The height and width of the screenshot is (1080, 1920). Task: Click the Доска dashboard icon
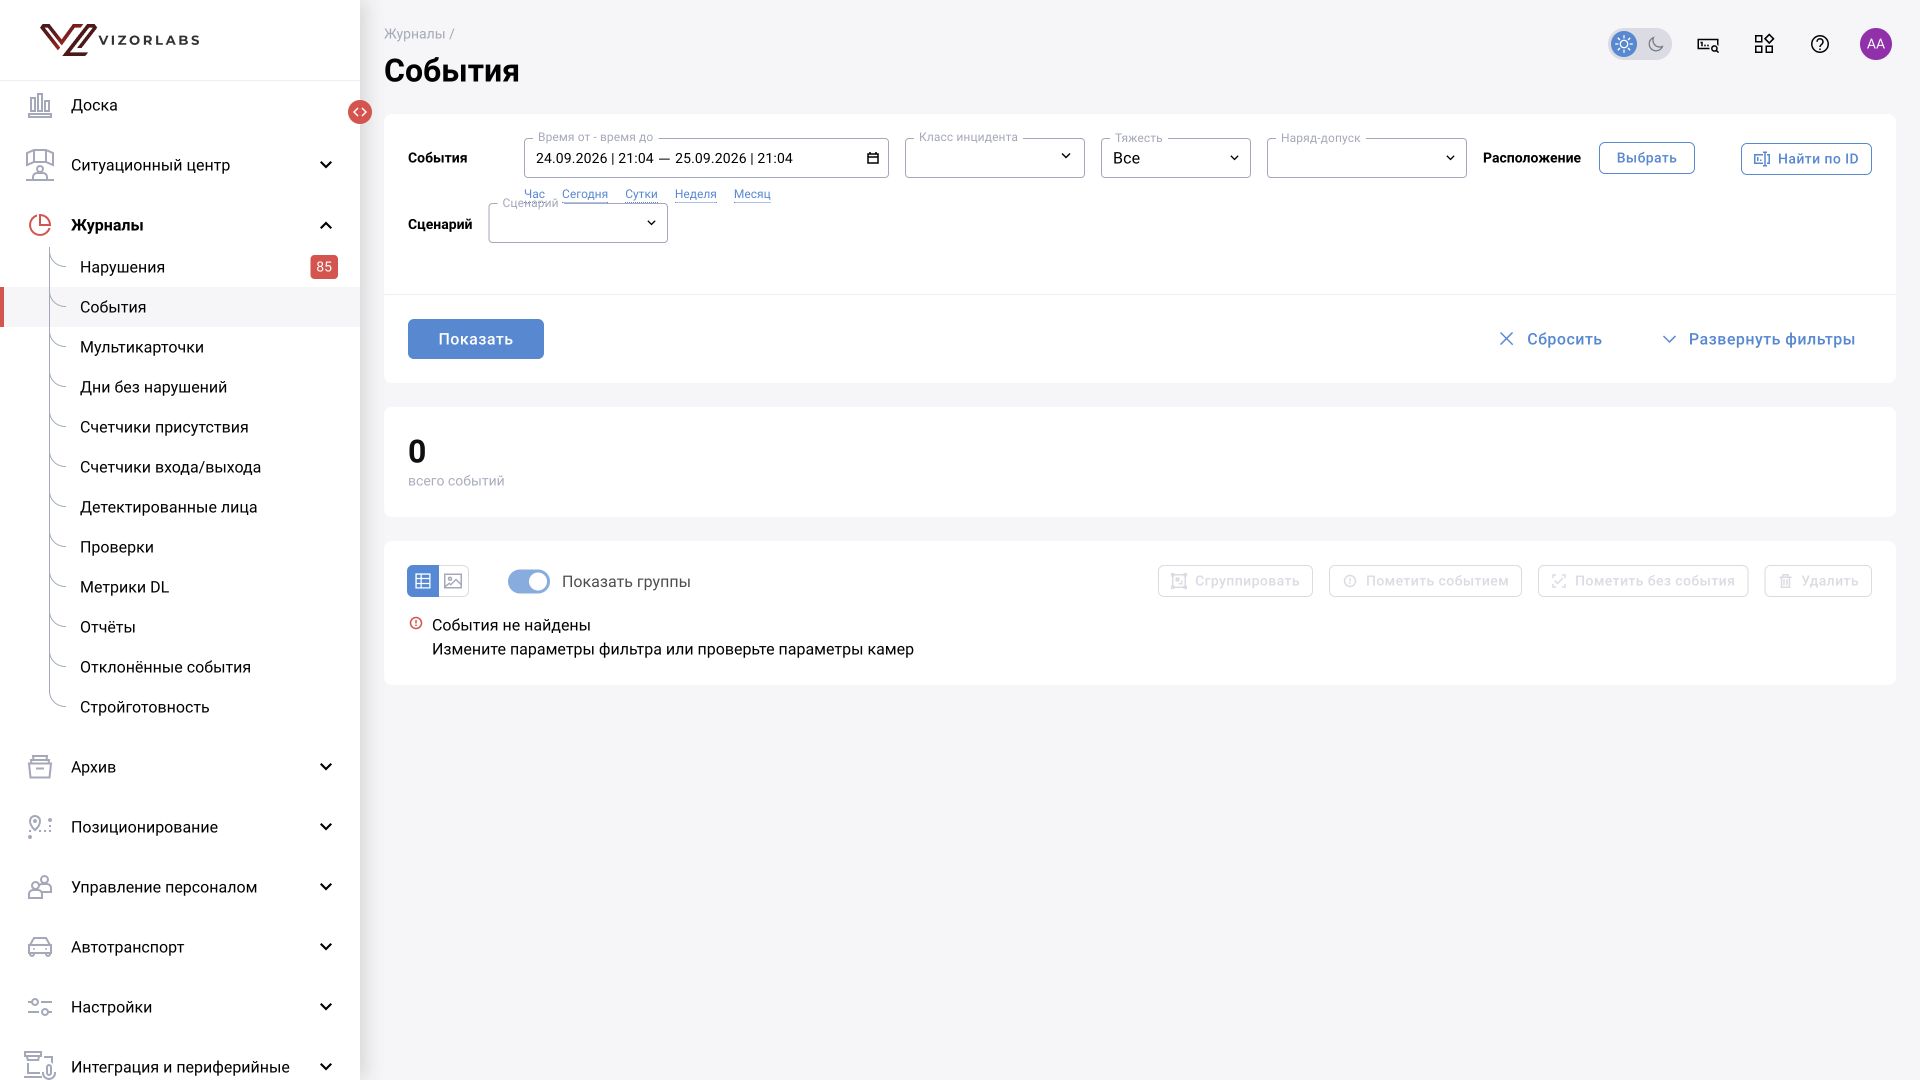point(40,105)
